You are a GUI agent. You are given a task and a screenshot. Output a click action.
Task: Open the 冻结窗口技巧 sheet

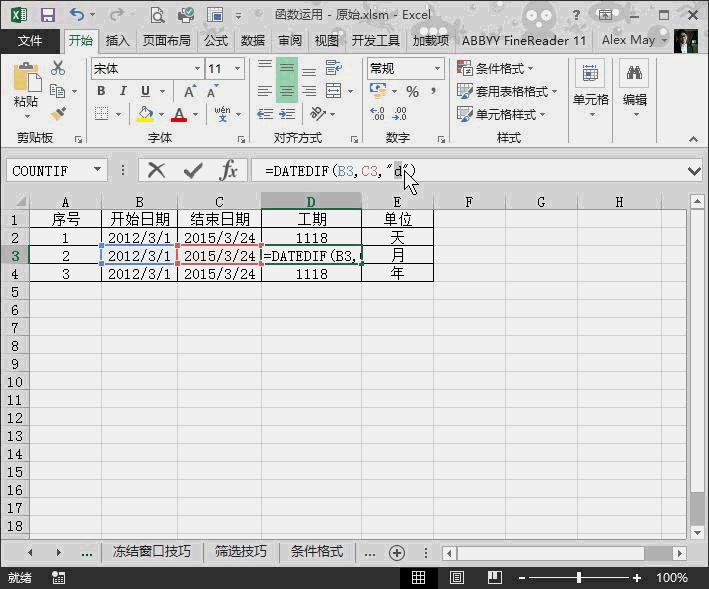[151, 551]
